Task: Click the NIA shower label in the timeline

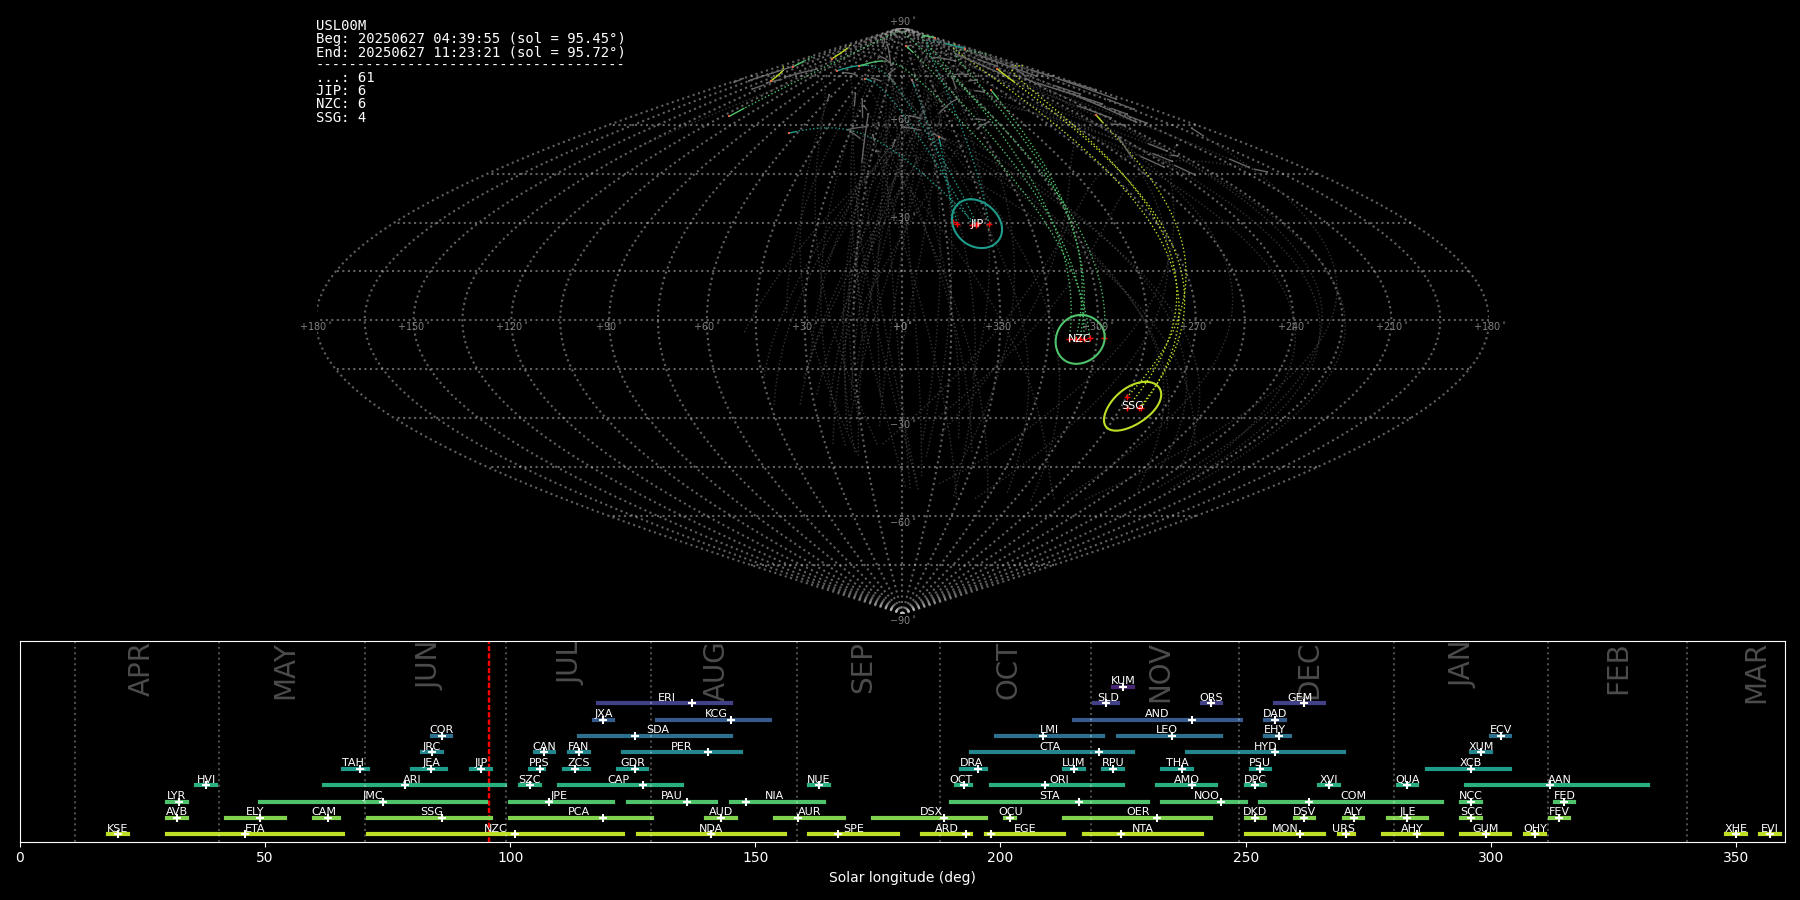Action: click(x=774, y=796)
